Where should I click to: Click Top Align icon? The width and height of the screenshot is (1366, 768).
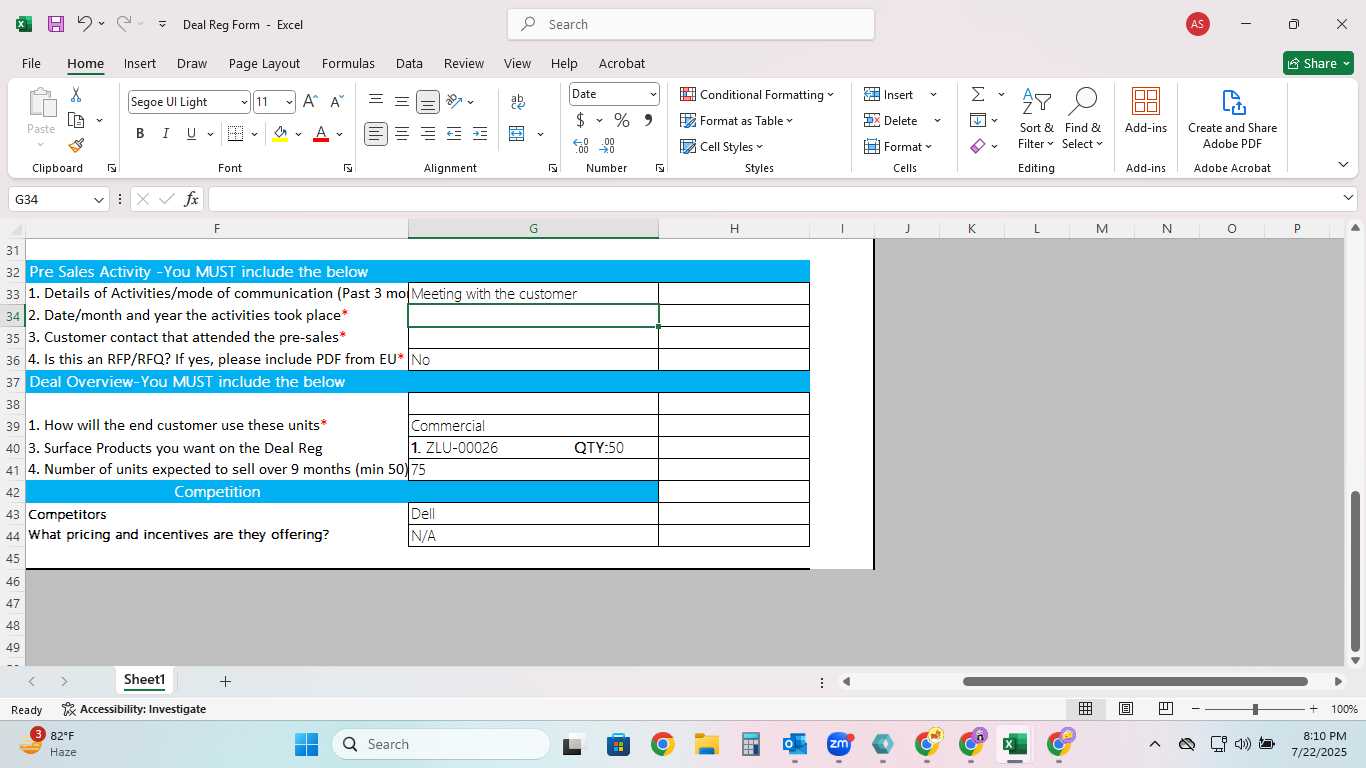click(376, 101)
